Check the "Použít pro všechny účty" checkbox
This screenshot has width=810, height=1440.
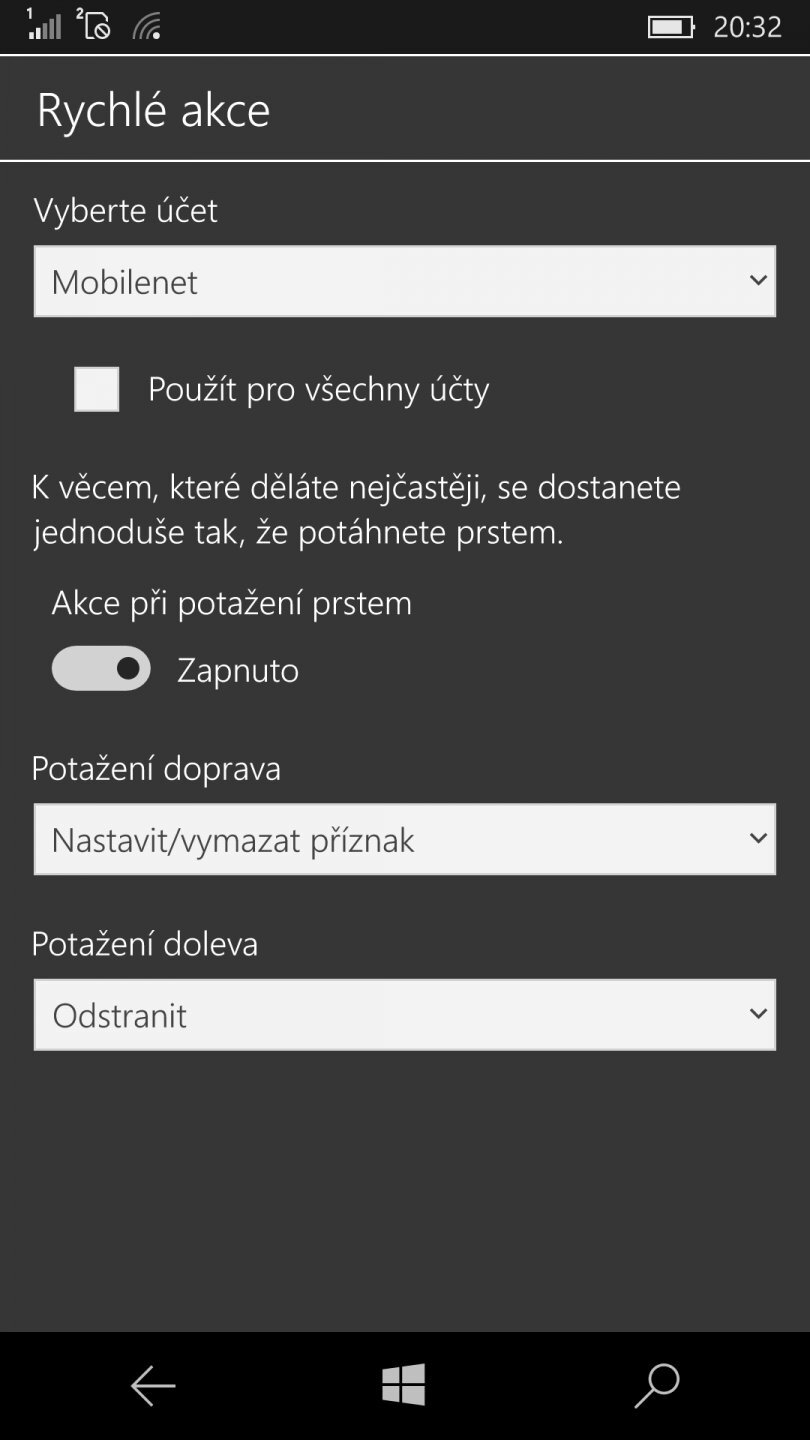pyautogui.click(x=96, y=389)
